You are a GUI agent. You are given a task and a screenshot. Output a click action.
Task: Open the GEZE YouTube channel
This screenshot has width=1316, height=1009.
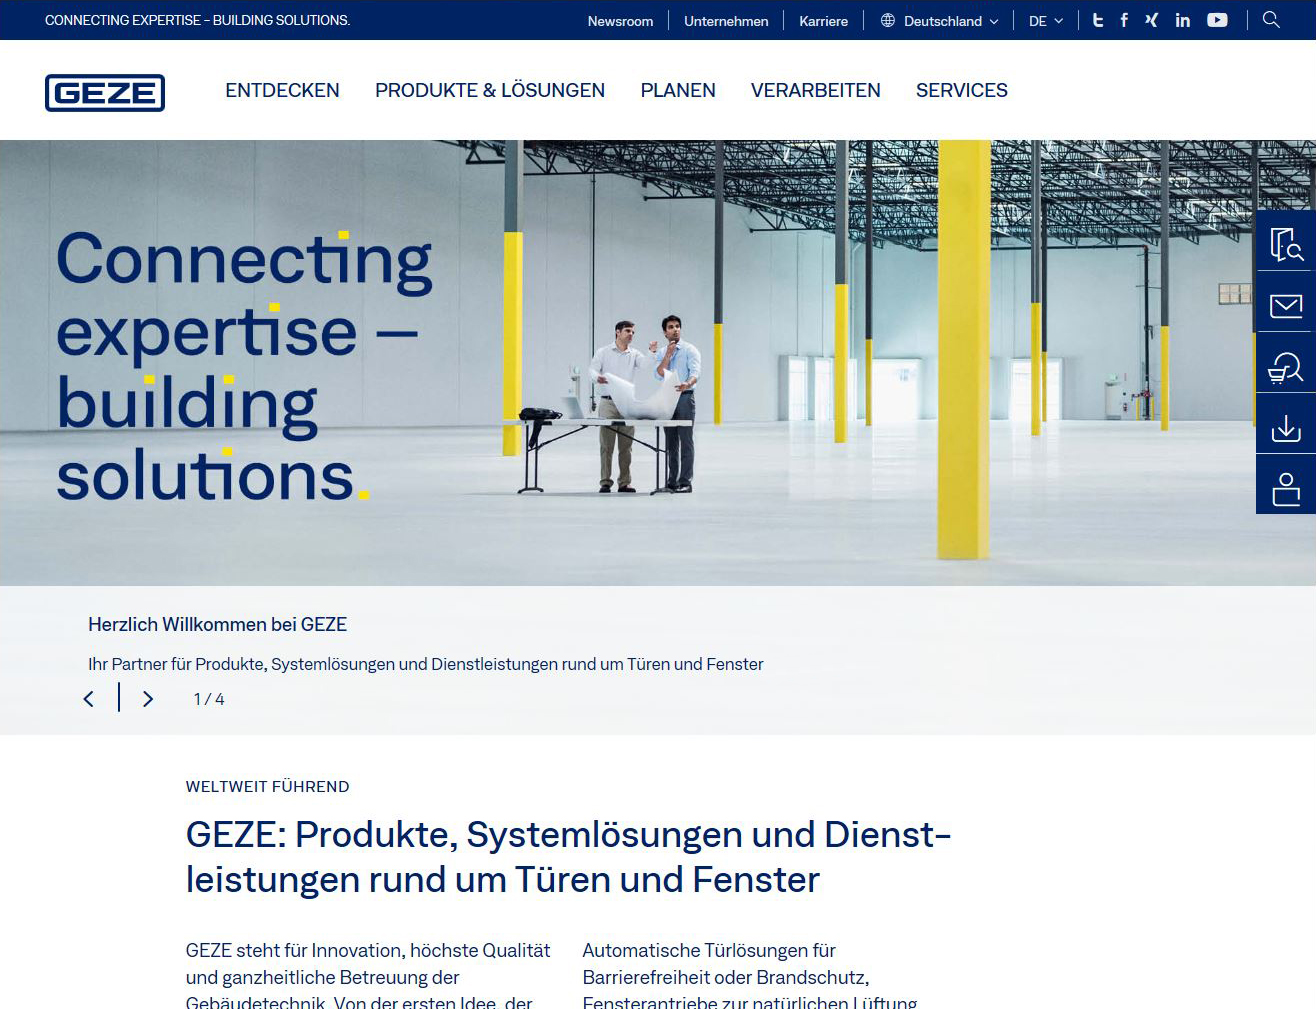click(1217, 20)
